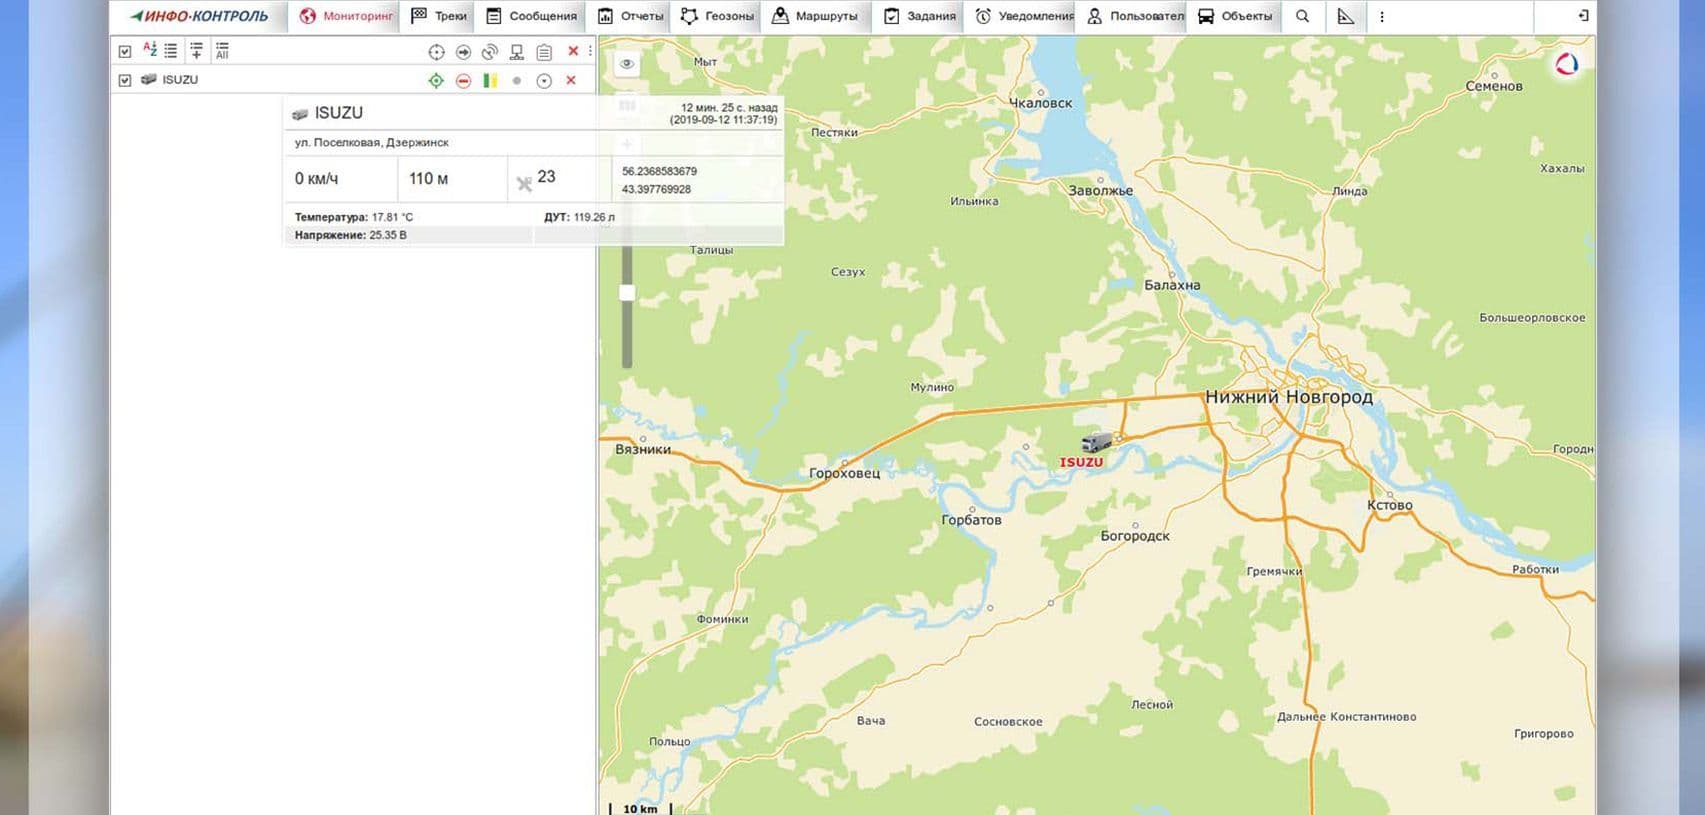Open the Мониторинг tab
1705x815 pixels.
[x=344, y=16]
